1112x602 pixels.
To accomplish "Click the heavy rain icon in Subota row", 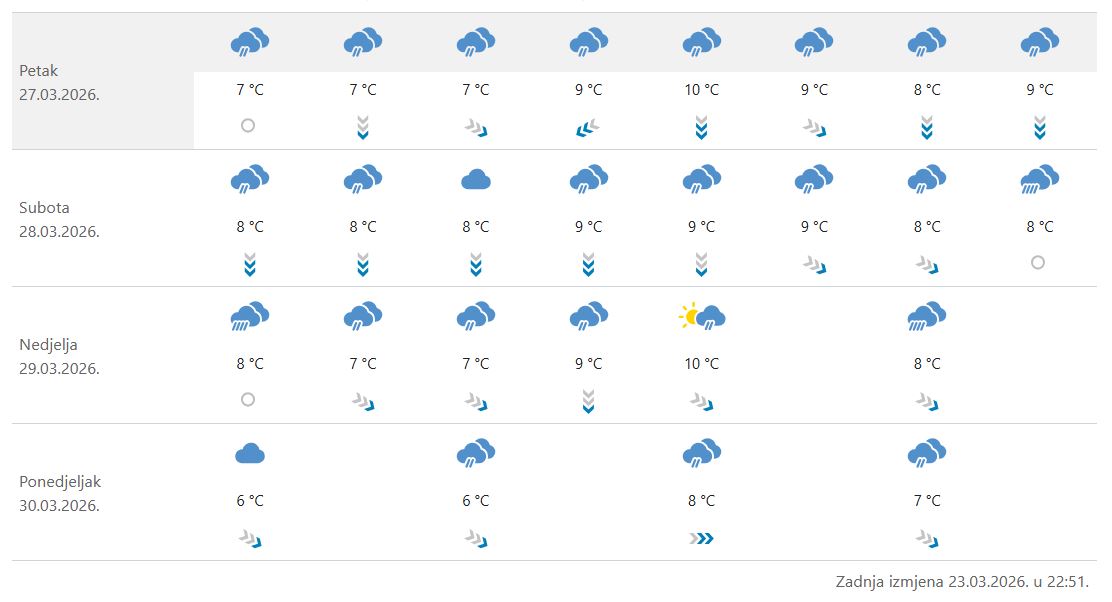I will tap(1039, 180).
